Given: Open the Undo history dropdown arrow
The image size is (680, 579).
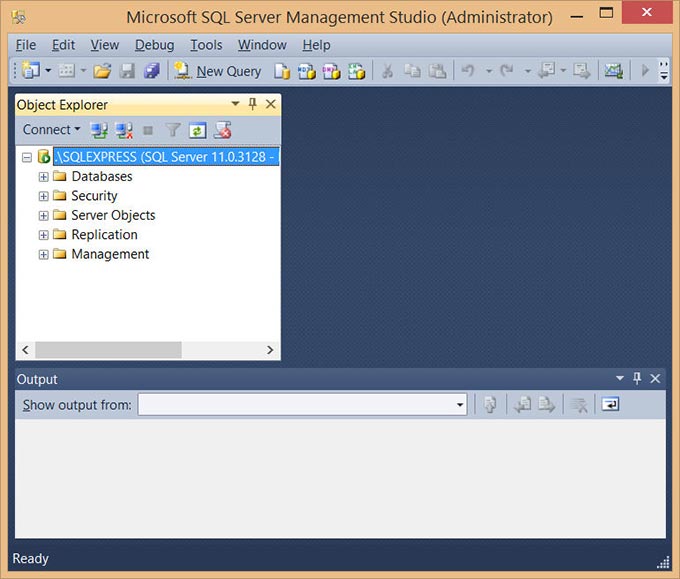Looking at the screenshot, I should point(489,71).
